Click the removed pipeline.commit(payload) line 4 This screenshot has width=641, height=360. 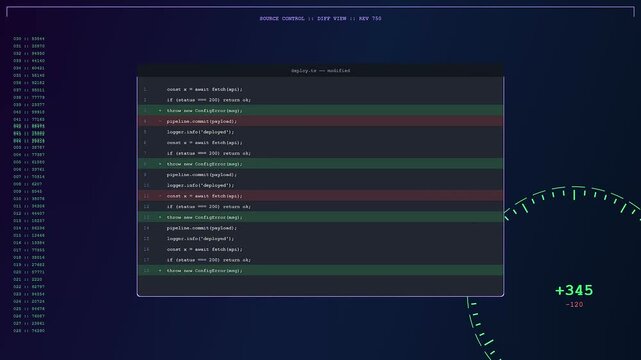tap(320, 121)
